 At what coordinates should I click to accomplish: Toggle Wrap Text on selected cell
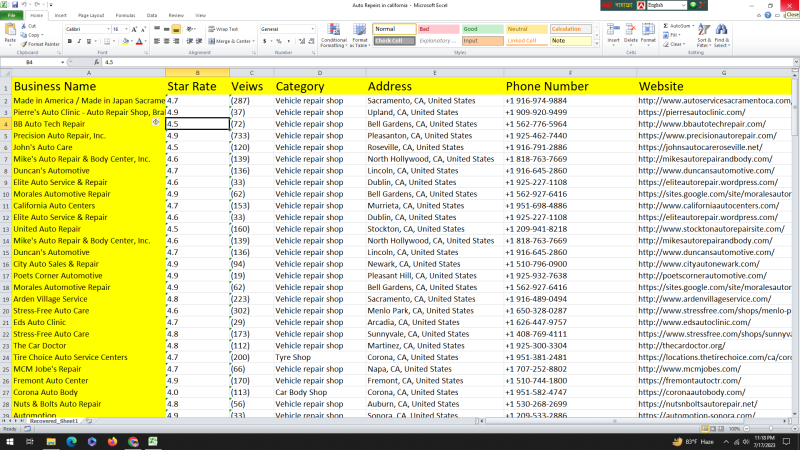(x=223, y=29)
